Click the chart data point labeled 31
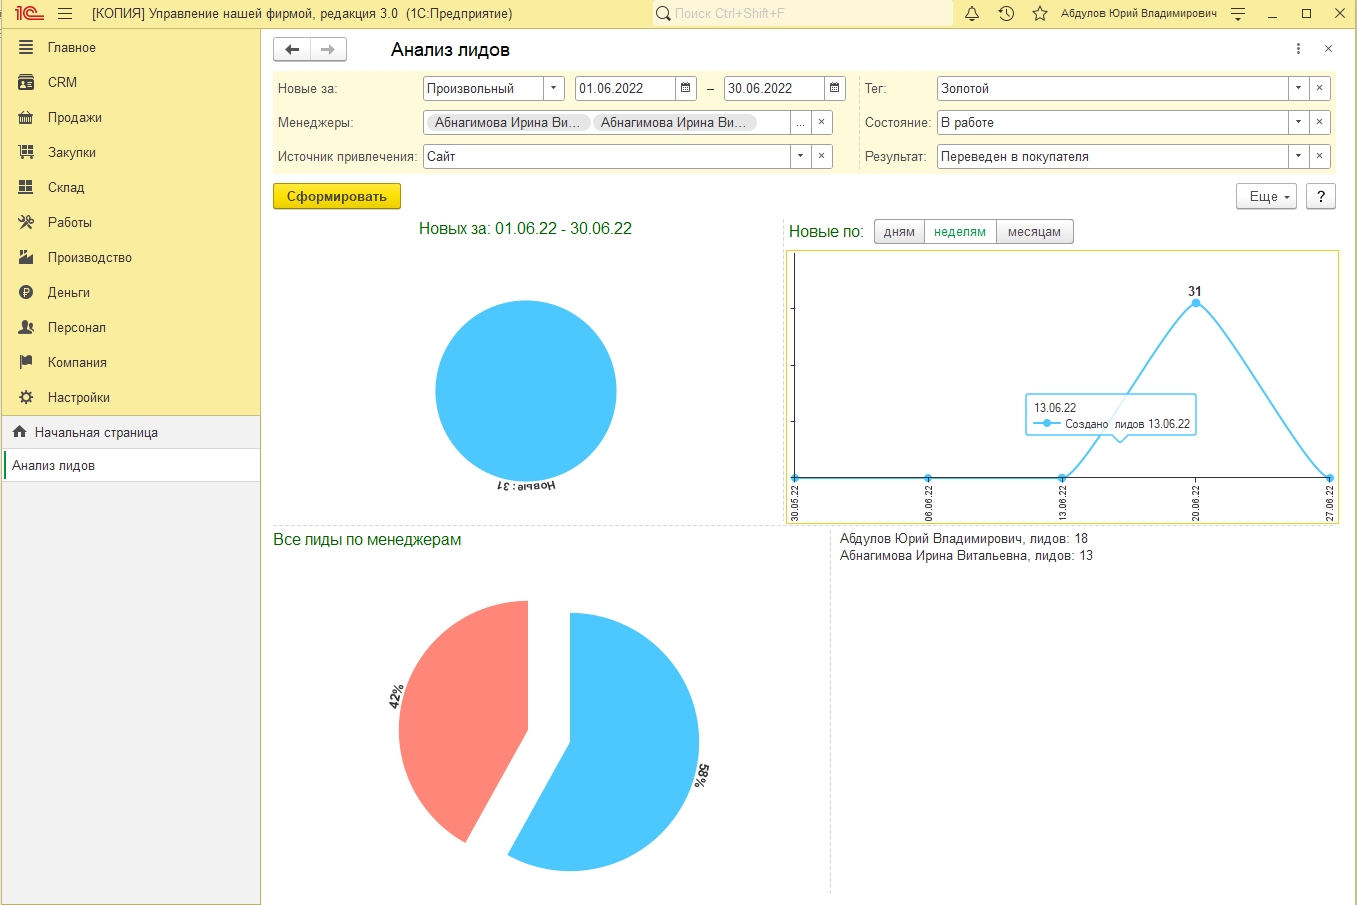The width and height of the screenshot is (1357, 905). tap(1195, 302)
